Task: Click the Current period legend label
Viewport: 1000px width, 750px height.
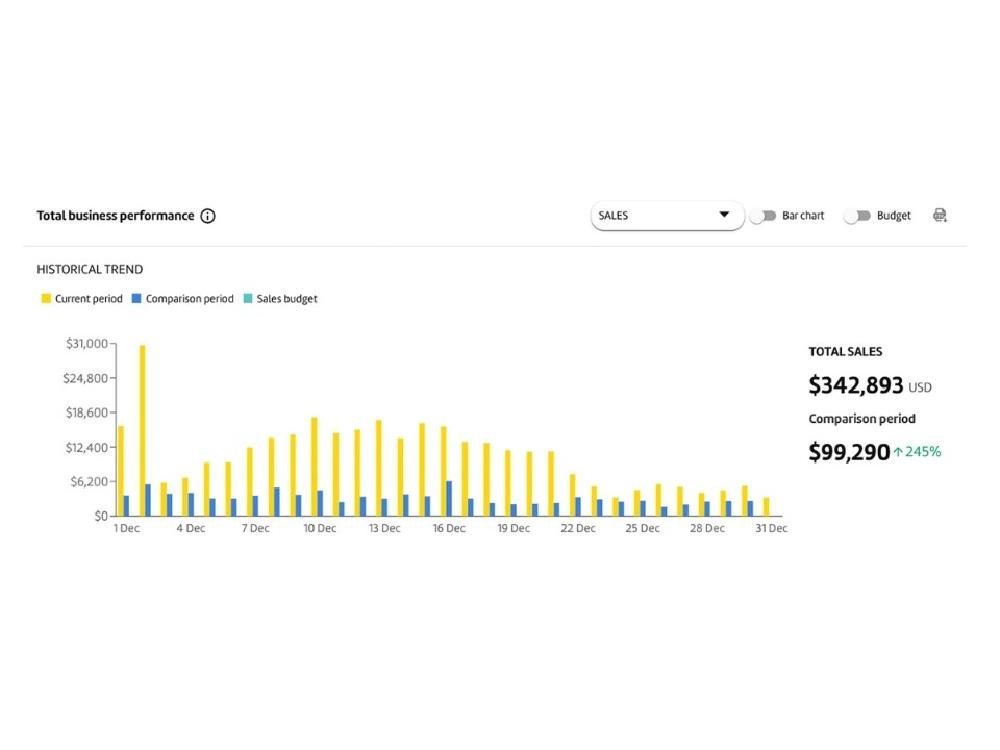Action: point(89,299)
